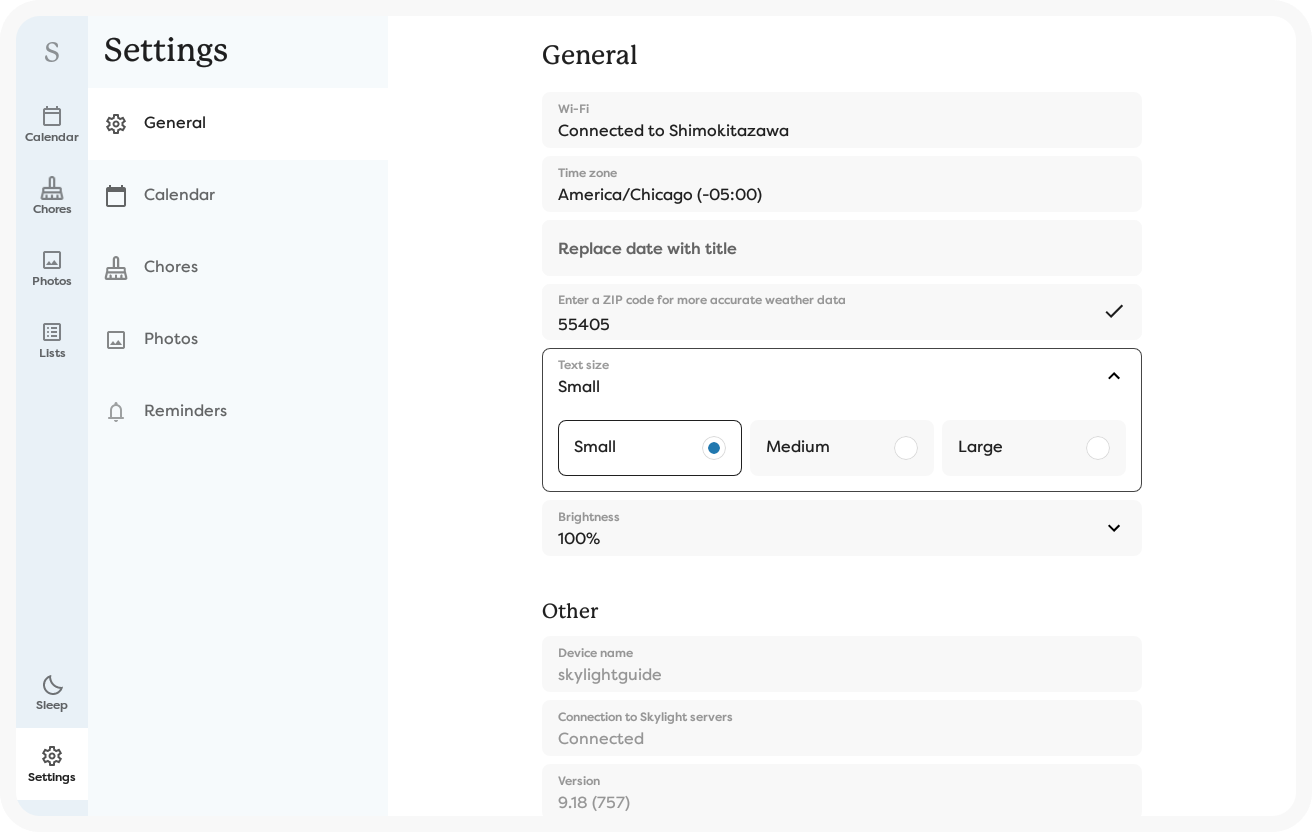The height and width of the screenshot is (832, 1312).
Task: Click the S profile letter icon
Action: [52, 52]
